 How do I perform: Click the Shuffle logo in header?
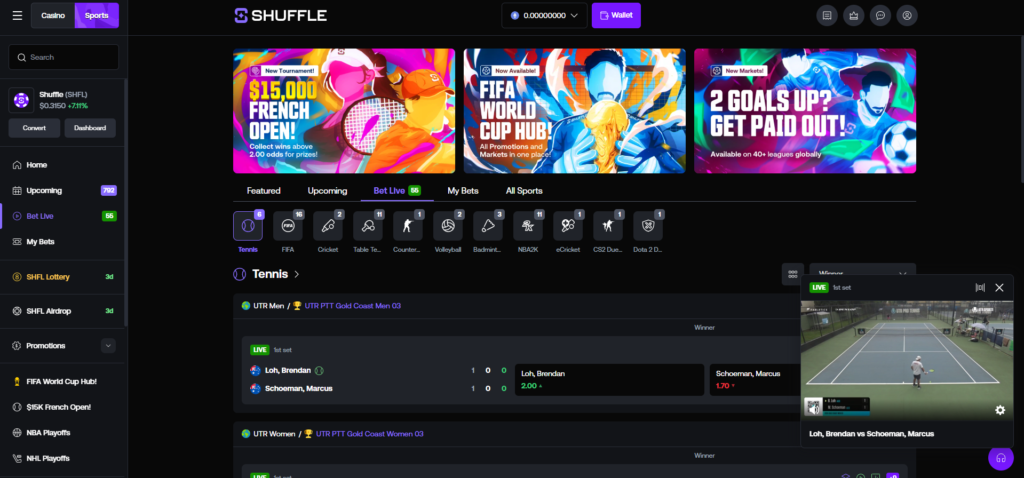click(281, 15)
